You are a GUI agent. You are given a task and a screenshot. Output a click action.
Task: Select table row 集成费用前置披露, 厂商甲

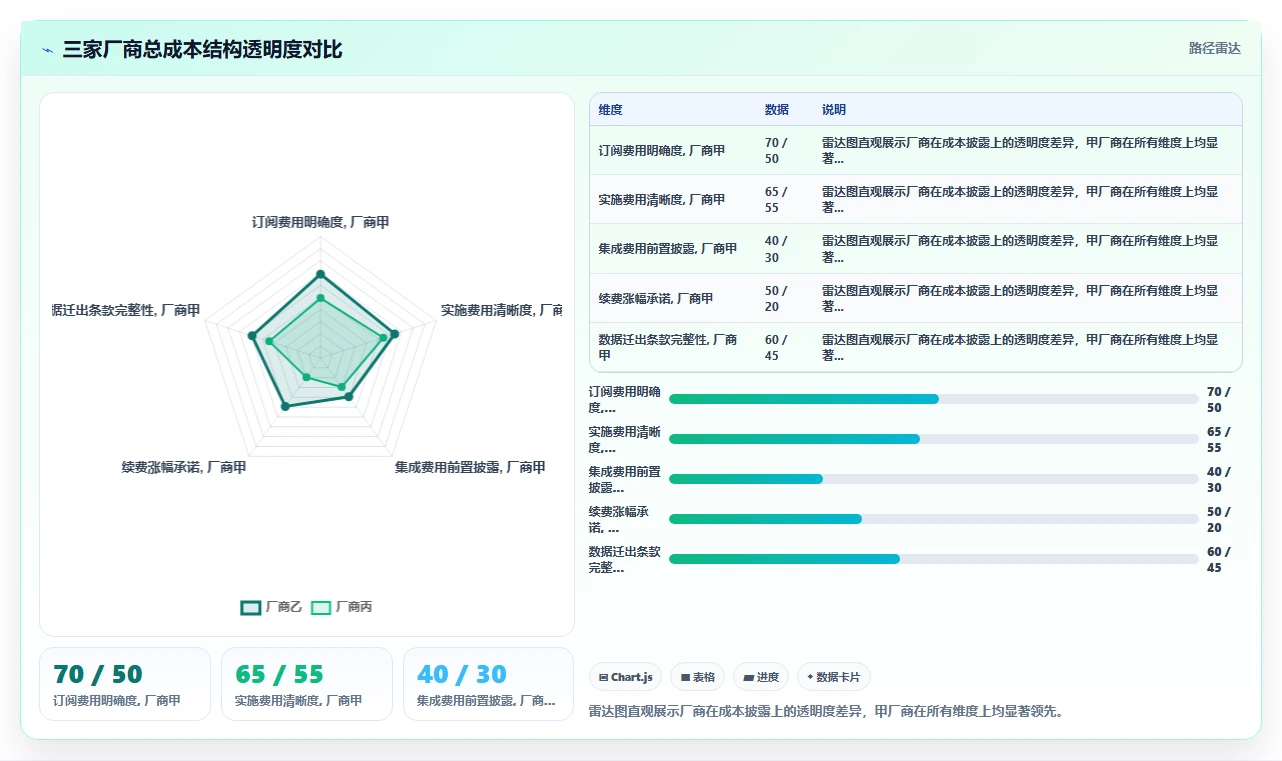click(x=916, y=248)
